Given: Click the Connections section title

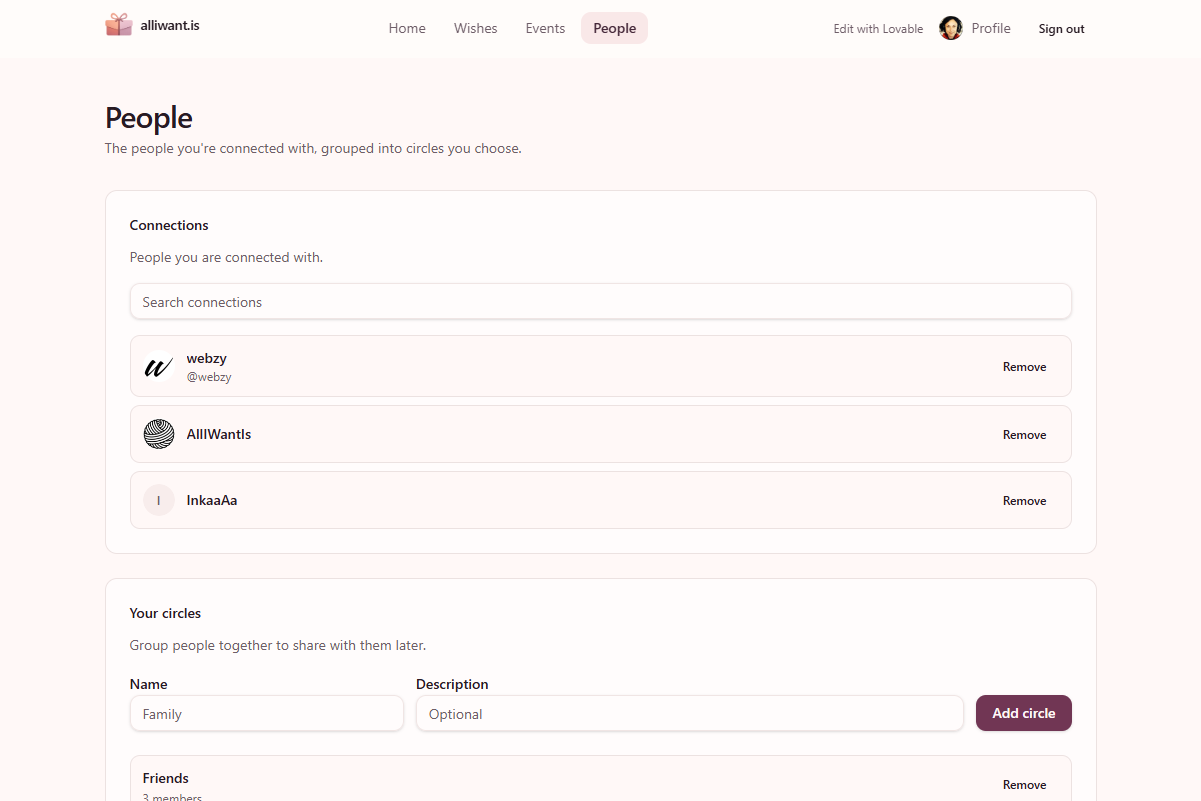Looking at the screenshot, I should tap(169, 225).
